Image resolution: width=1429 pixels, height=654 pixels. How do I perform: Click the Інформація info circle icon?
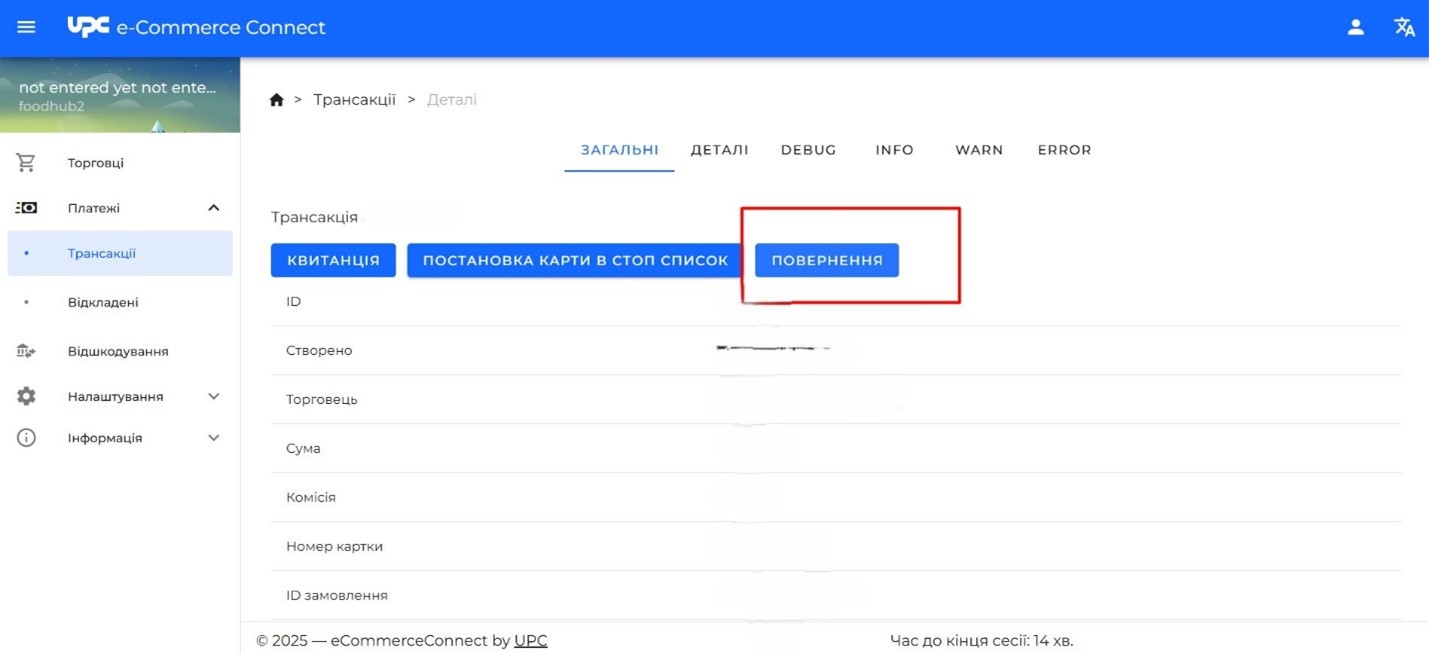26,438
